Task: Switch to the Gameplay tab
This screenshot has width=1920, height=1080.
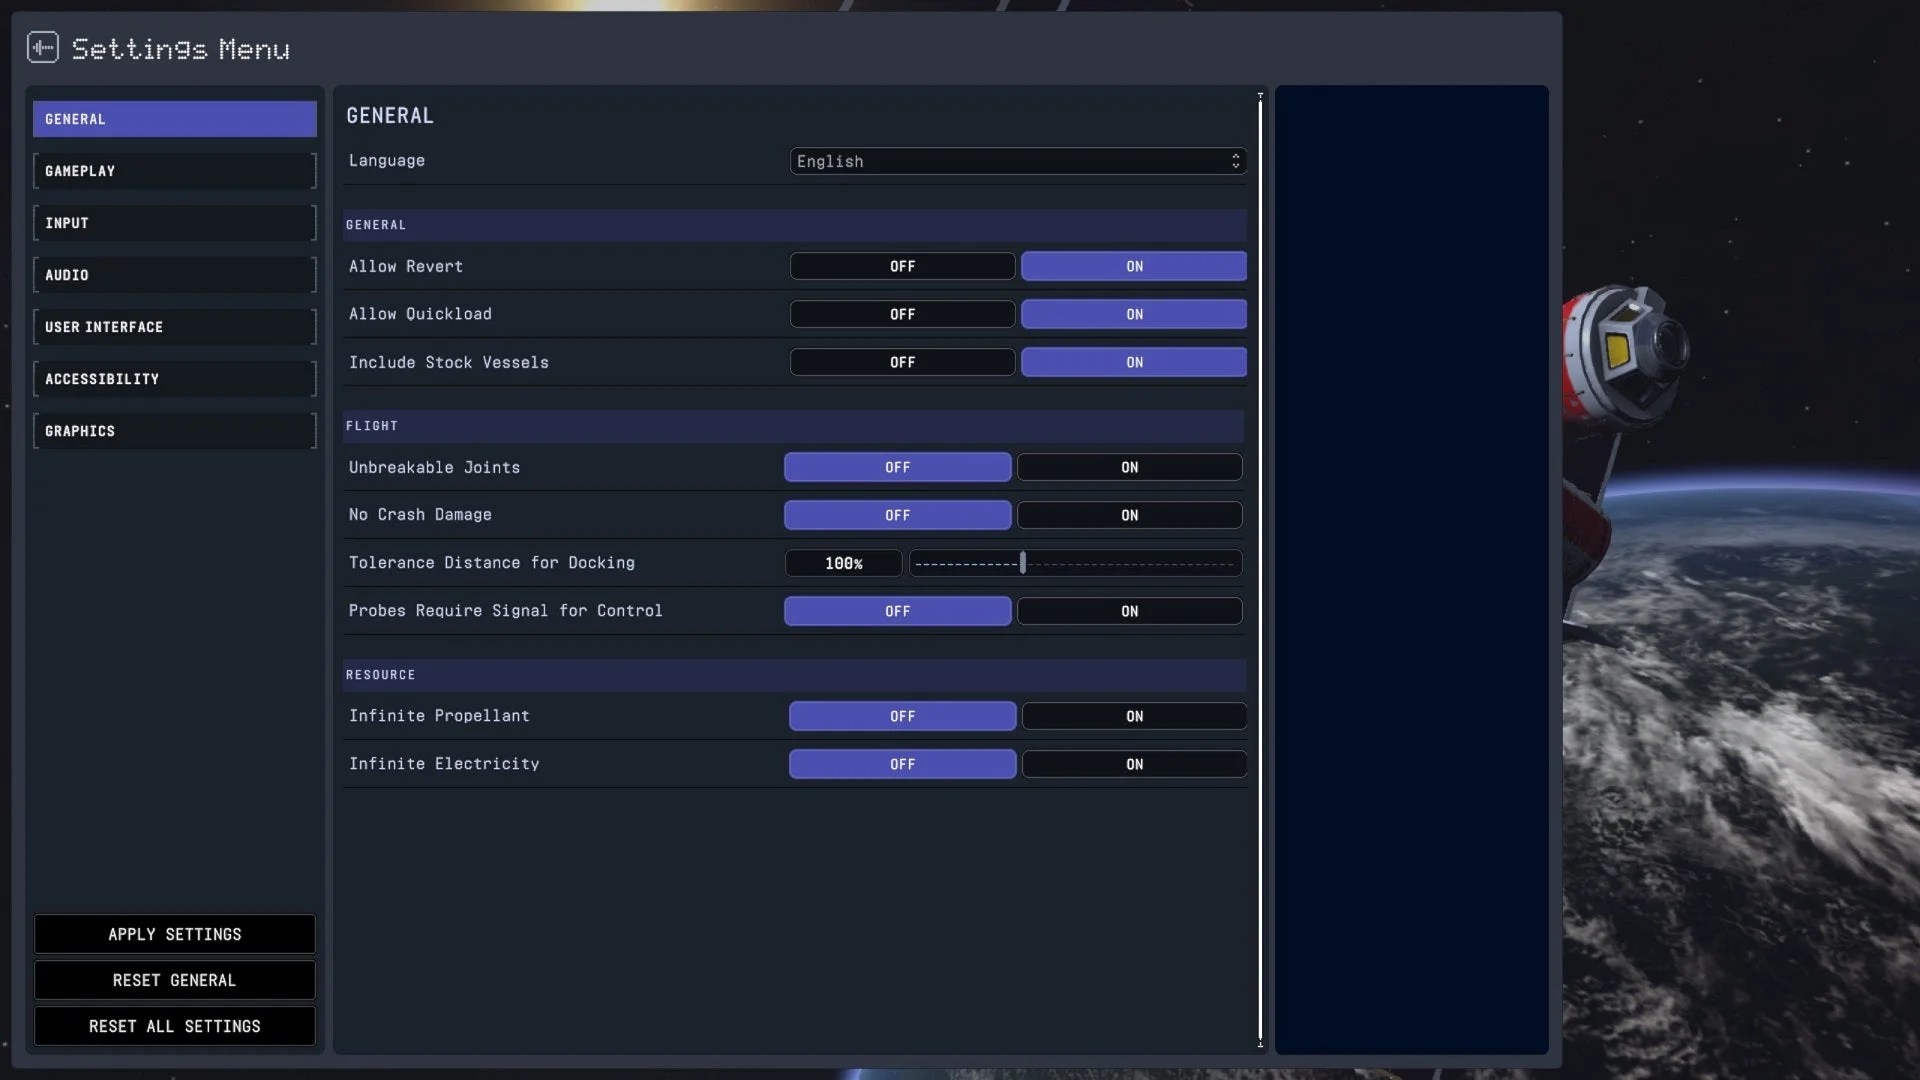Action: coord(174,170)
